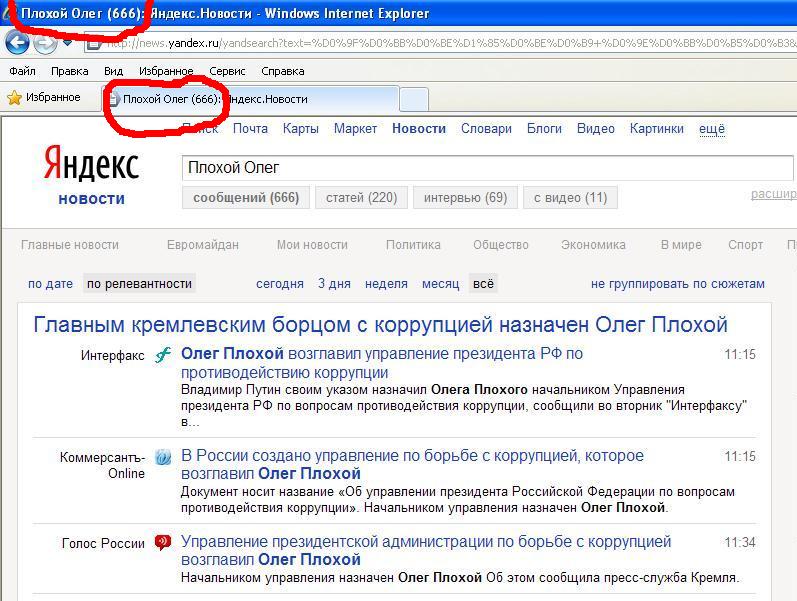Click the Коммерсантъ-Online source name

pos(103,465)
